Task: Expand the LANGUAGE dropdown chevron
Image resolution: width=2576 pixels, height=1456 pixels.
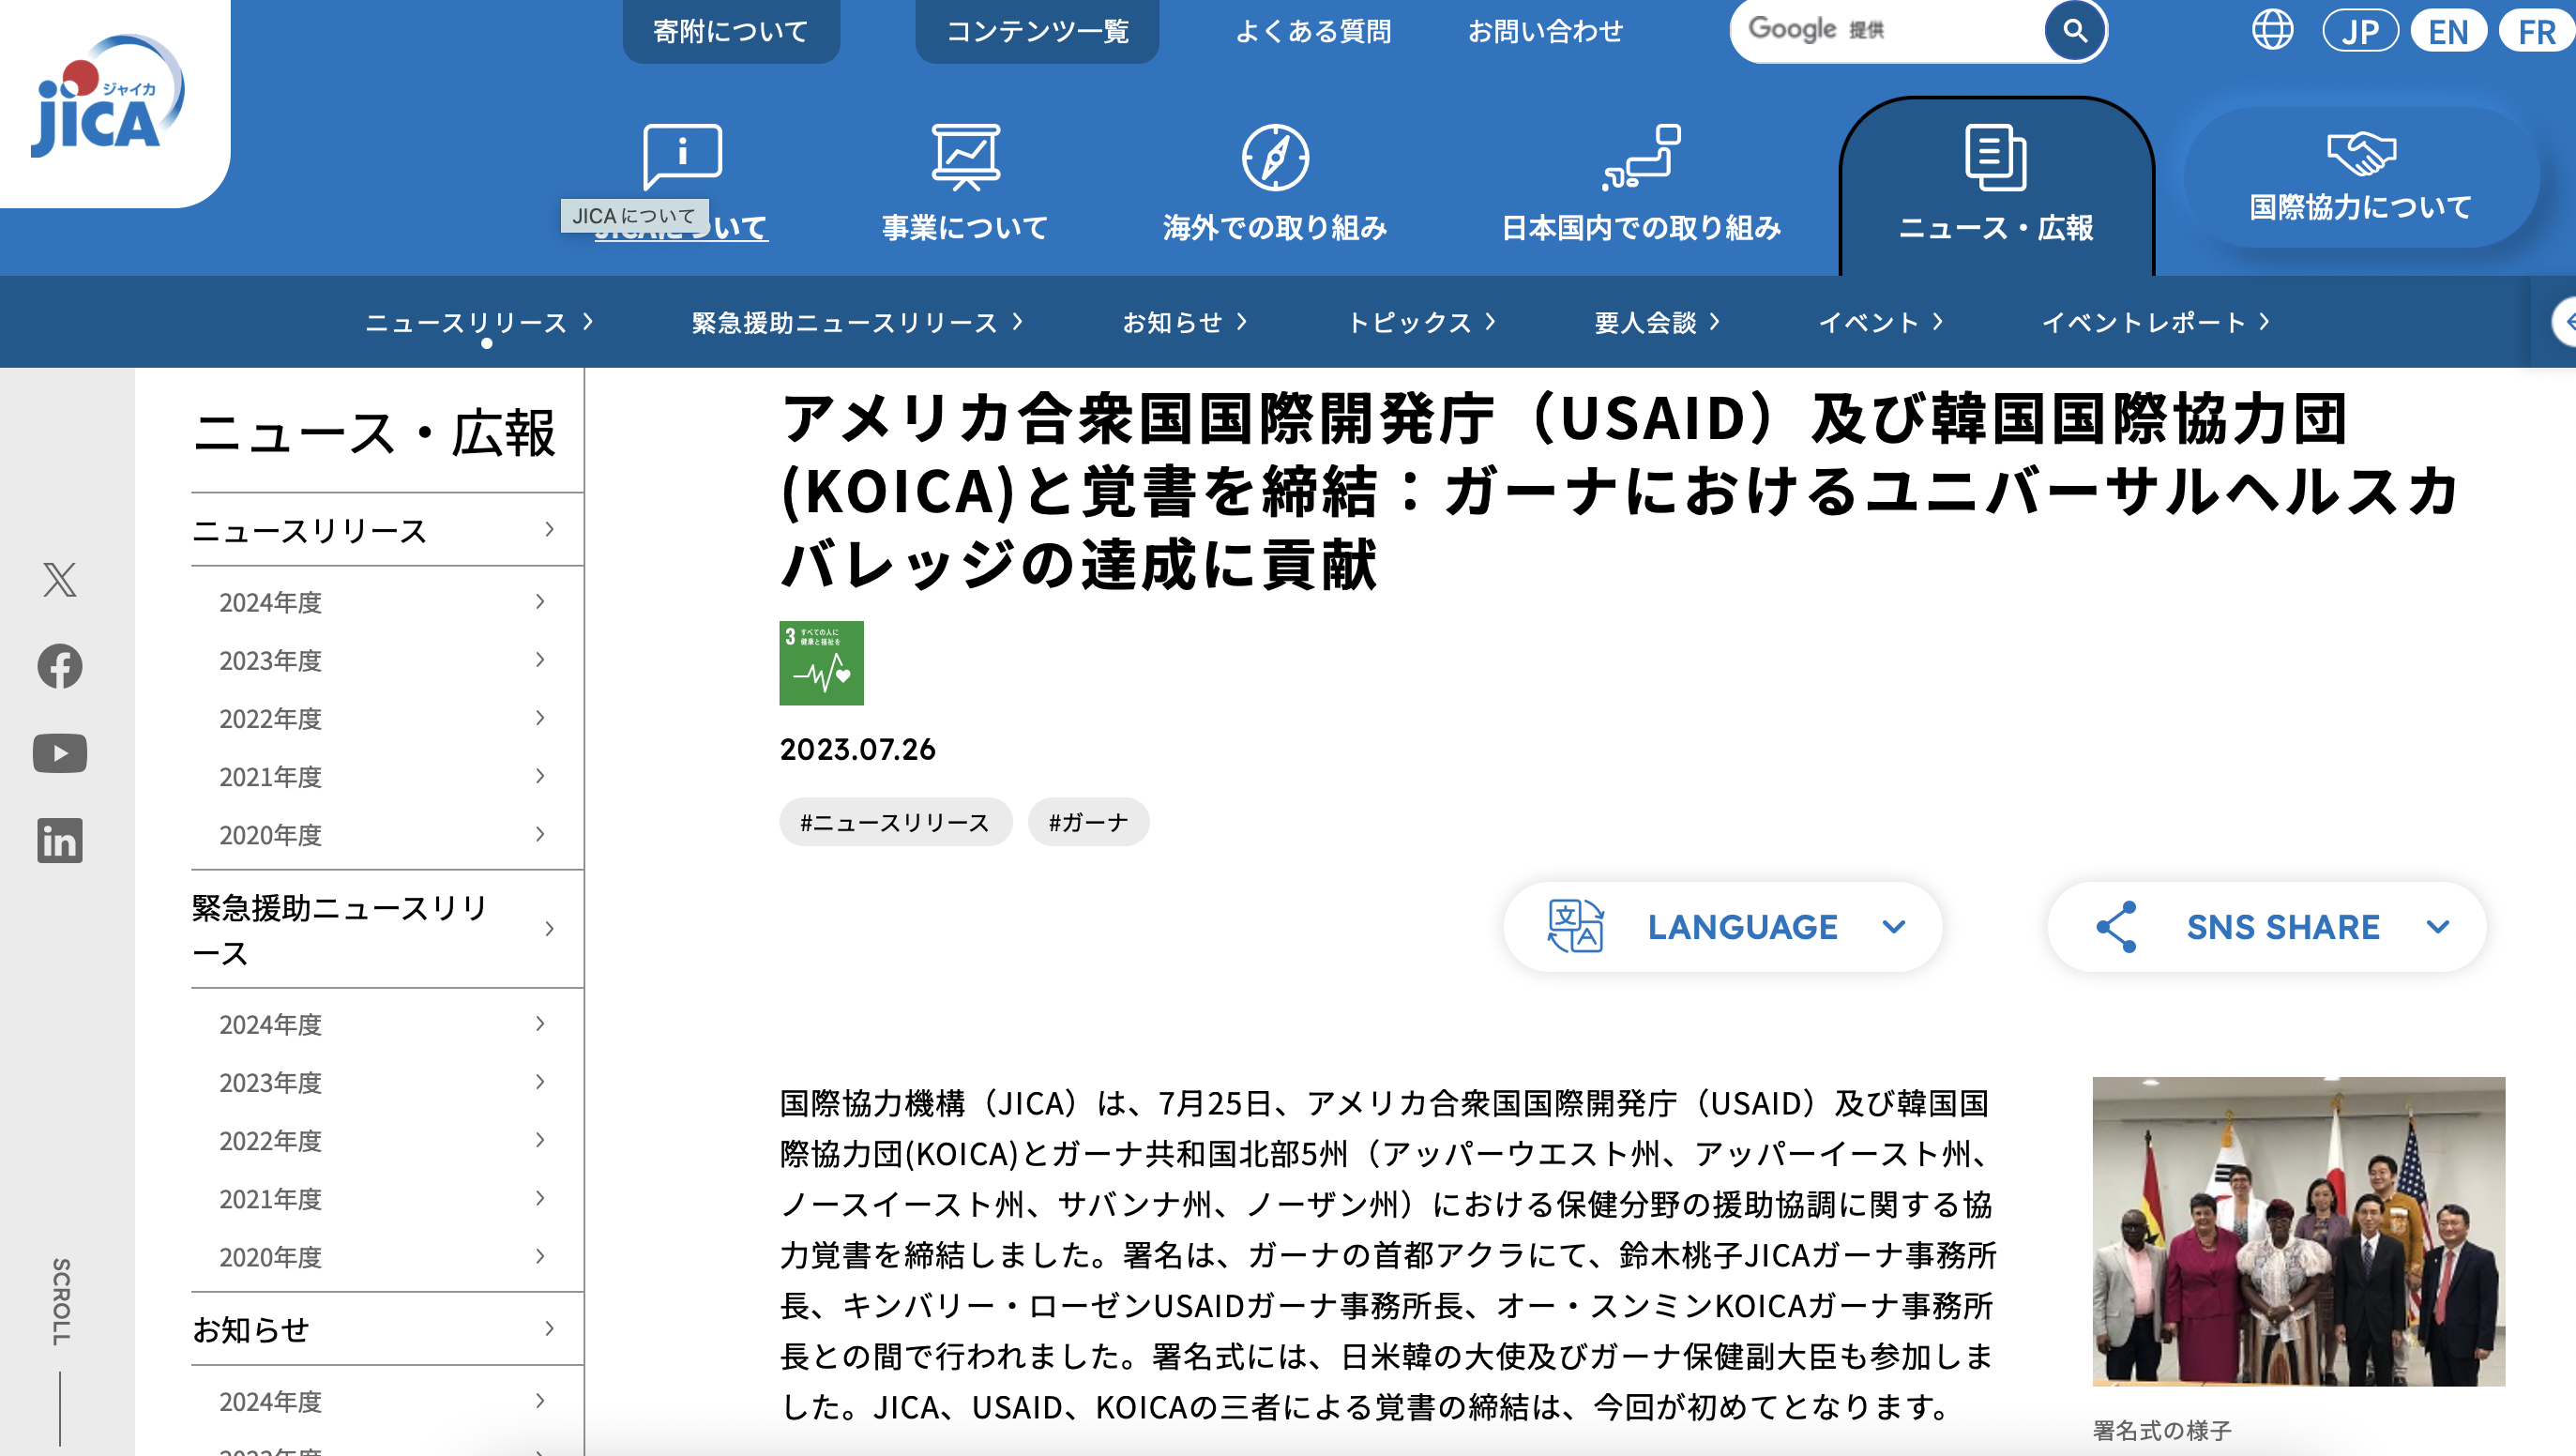Action: (x=1893, y=926)
